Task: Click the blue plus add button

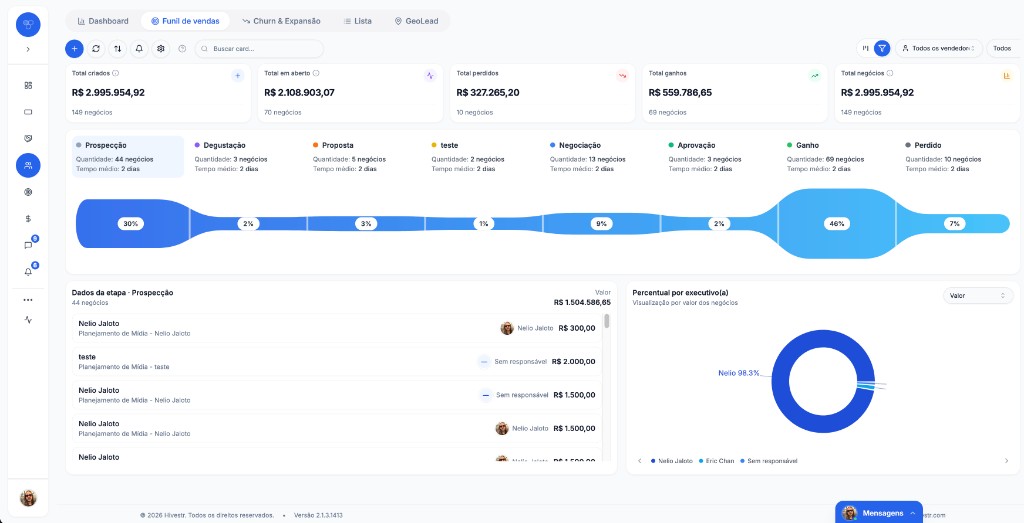Action: point(74,48)
